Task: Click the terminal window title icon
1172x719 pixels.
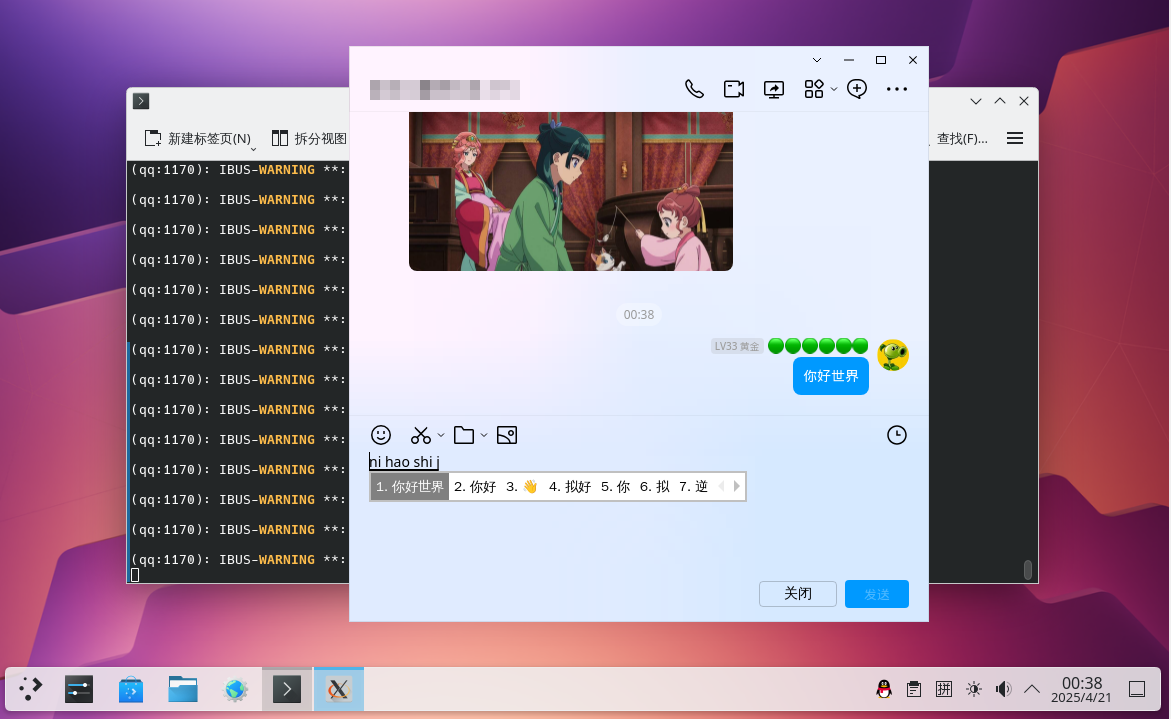Action: [x=141, y=101]
